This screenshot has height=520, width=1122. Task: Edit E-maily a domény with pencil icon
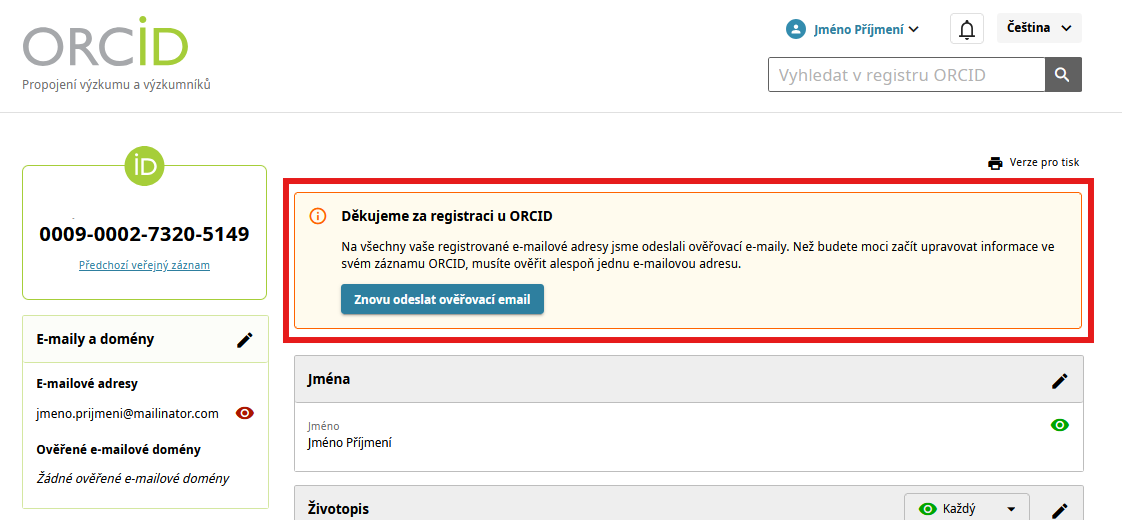[x=245, y=340]
